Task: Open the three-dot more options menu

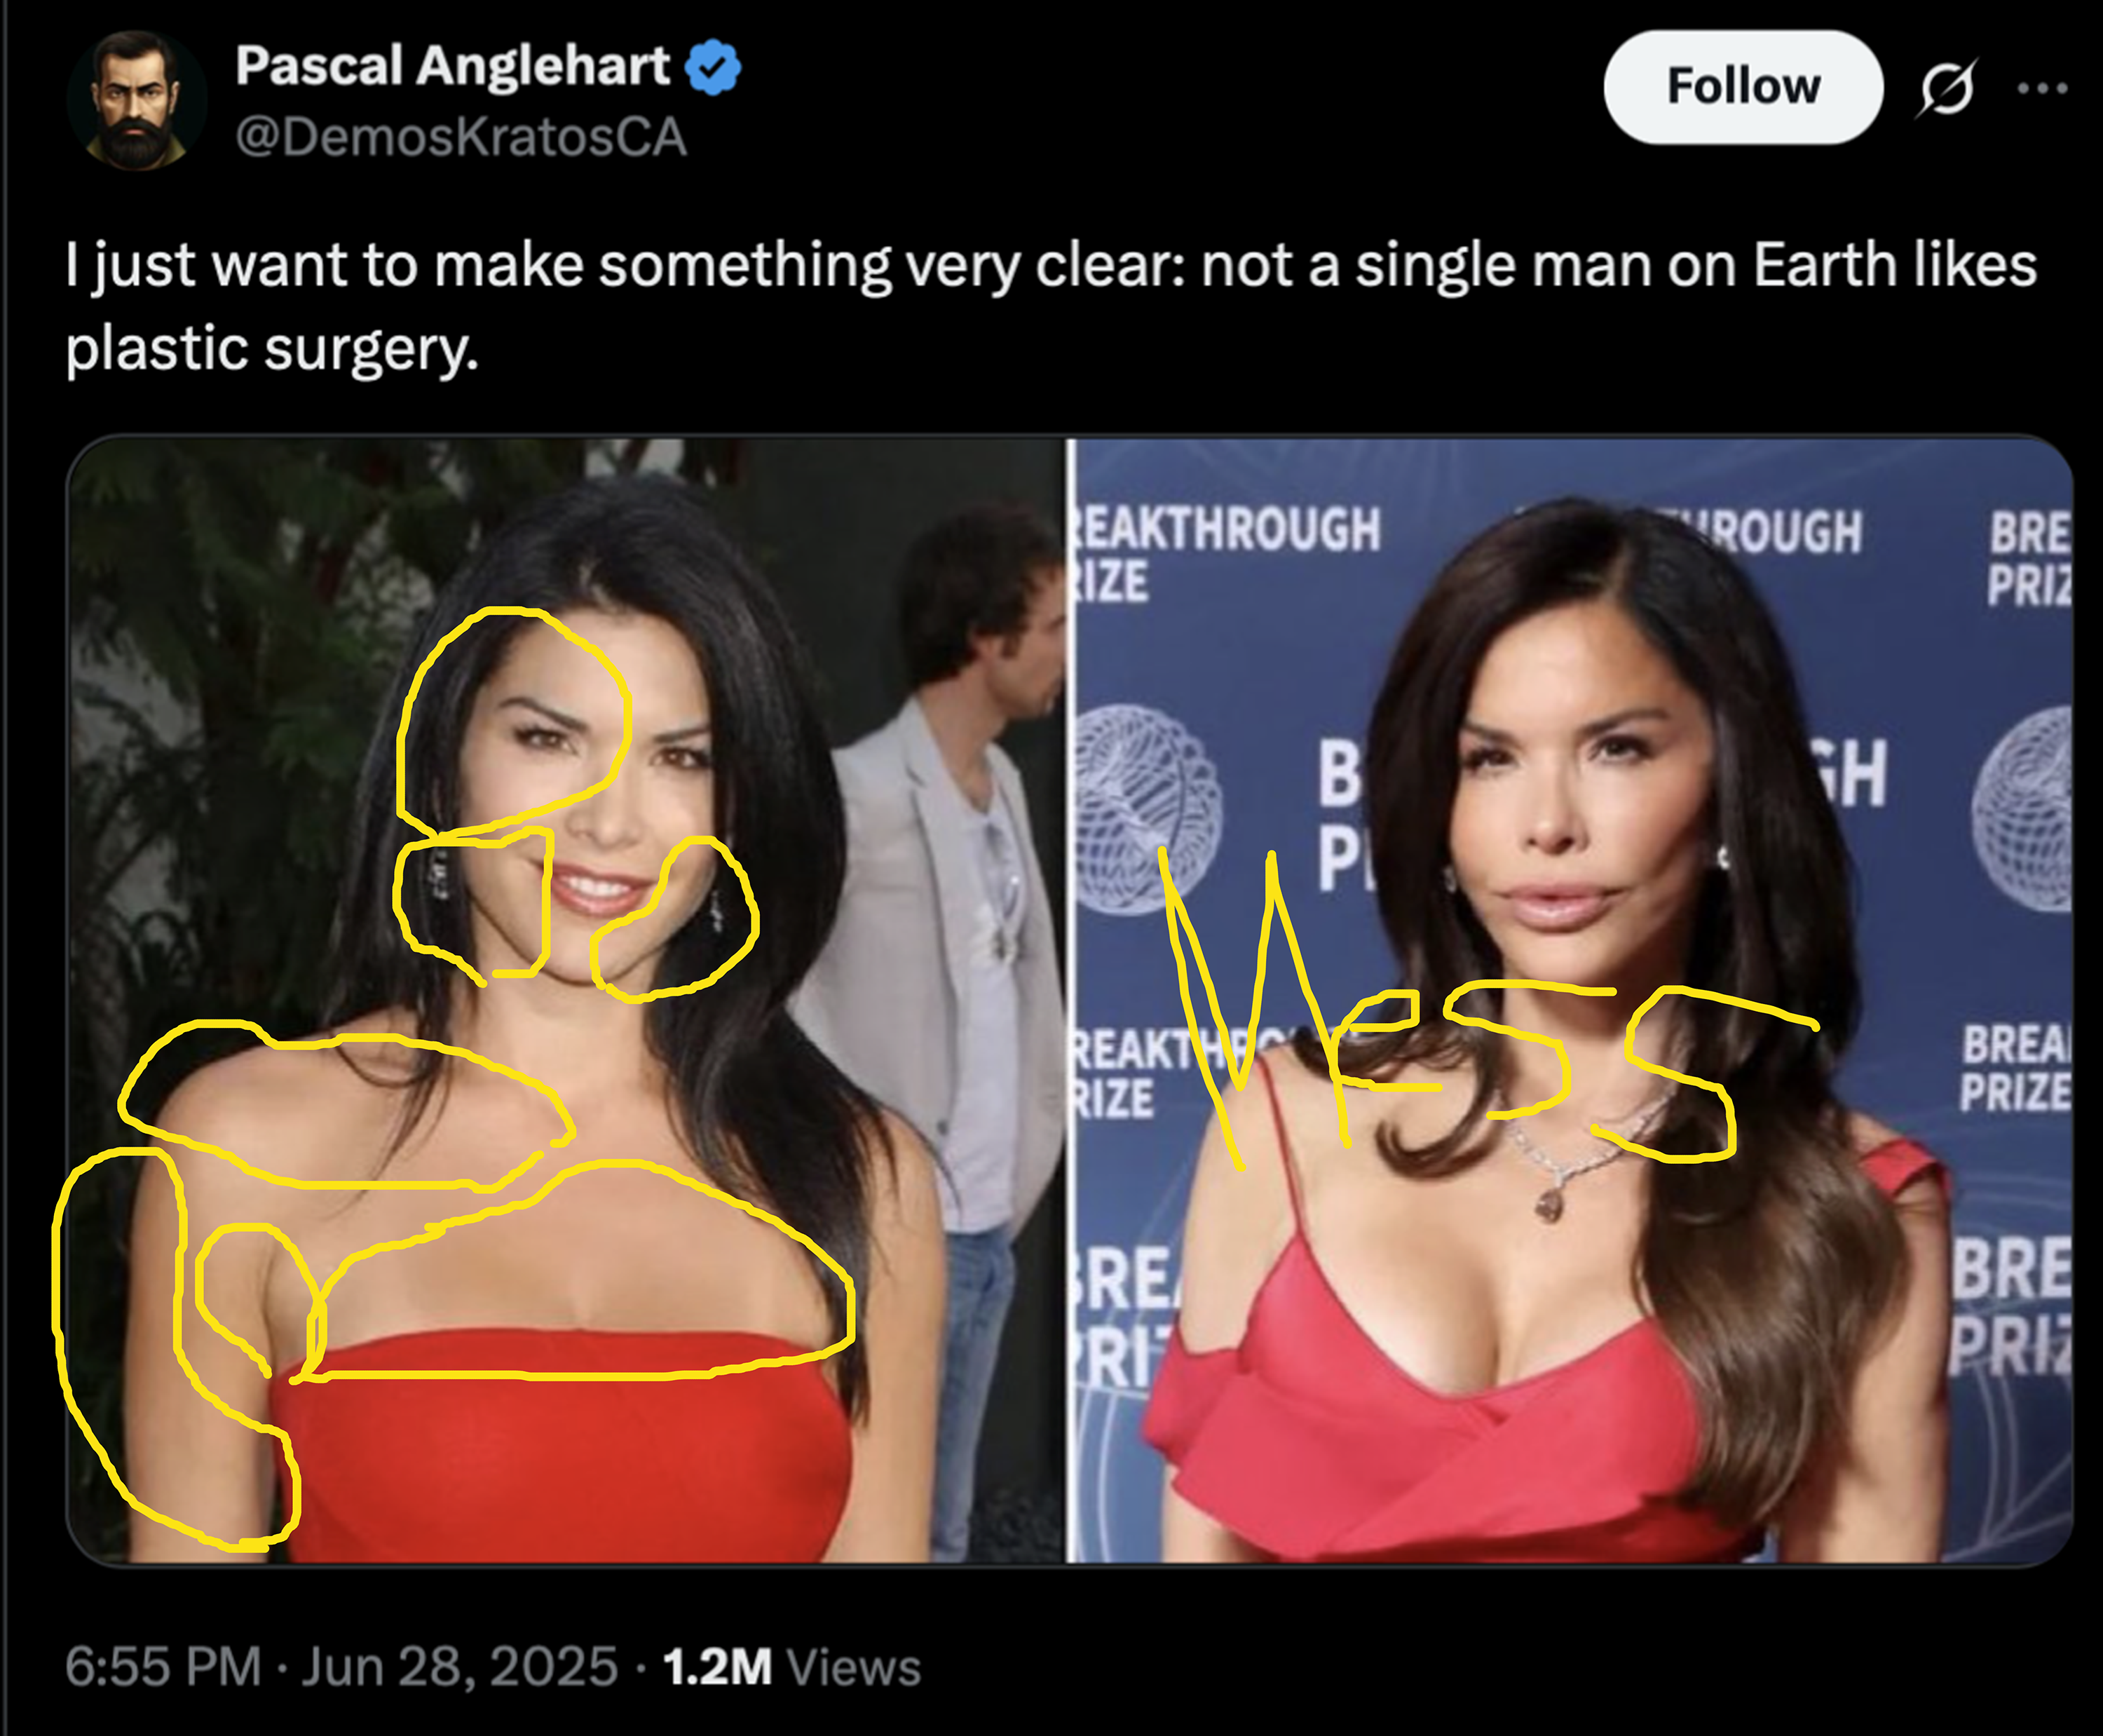Action: coord(2042,88)
